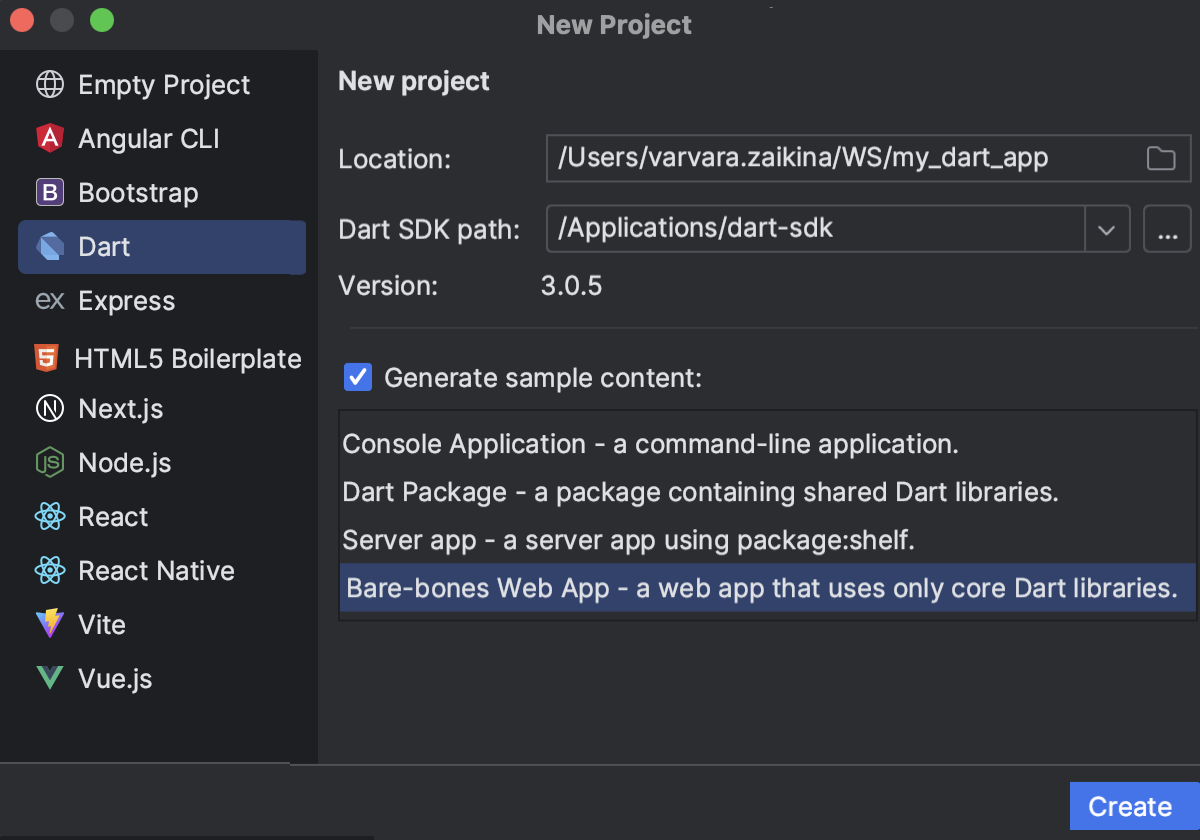Viewport: 1200px width, 840px height.
Task: Click the Express framework icon
Action: pos(50,301)
